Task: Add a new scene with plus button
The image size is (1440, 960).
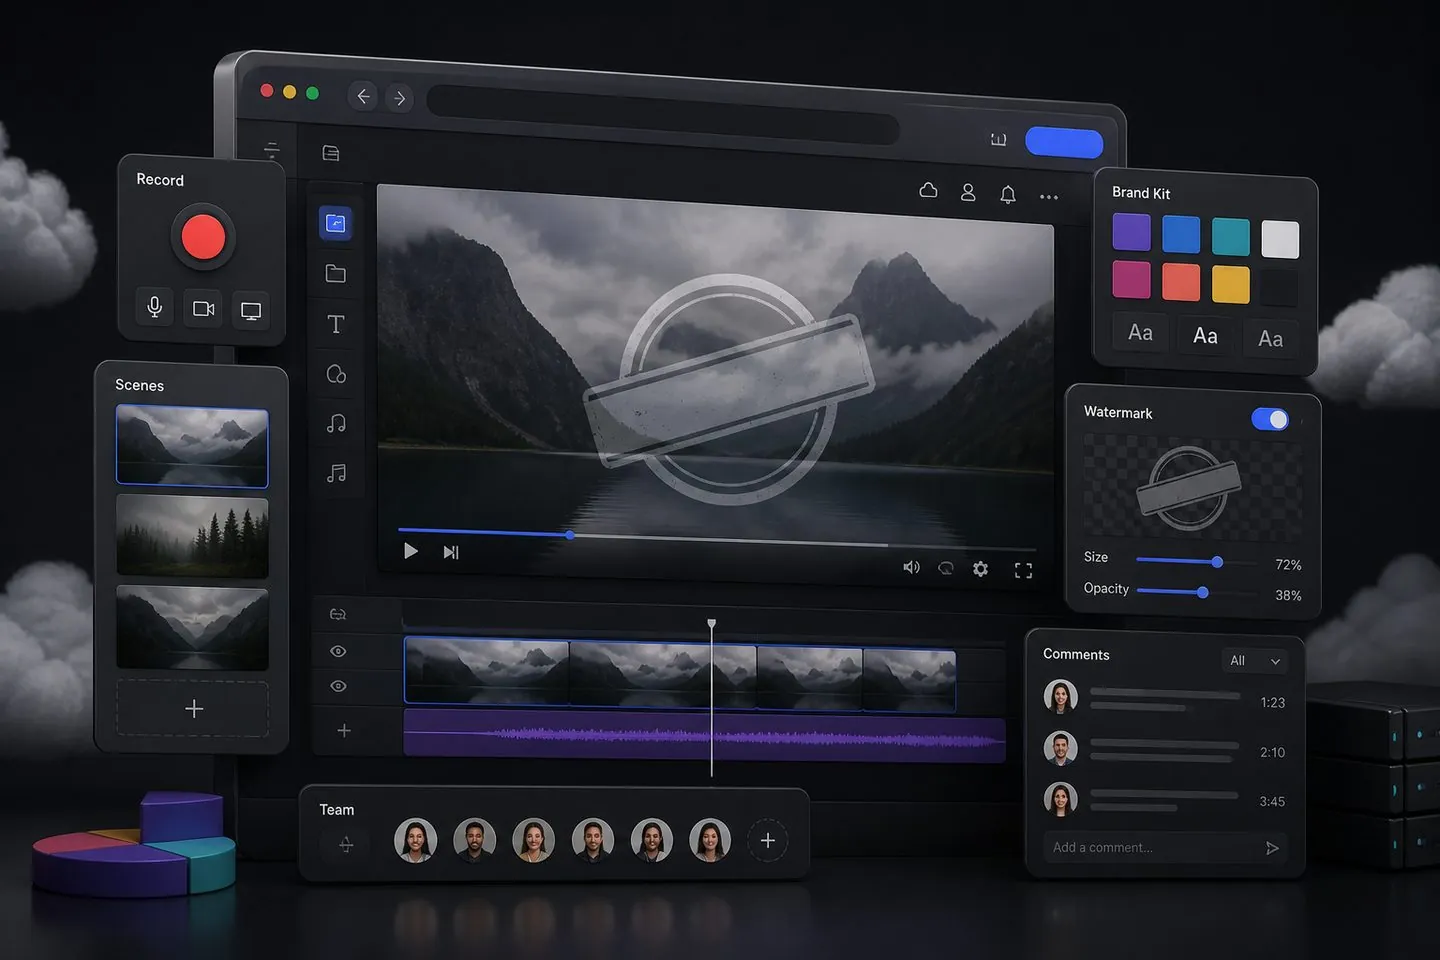Action: click(x=193, y=709)
